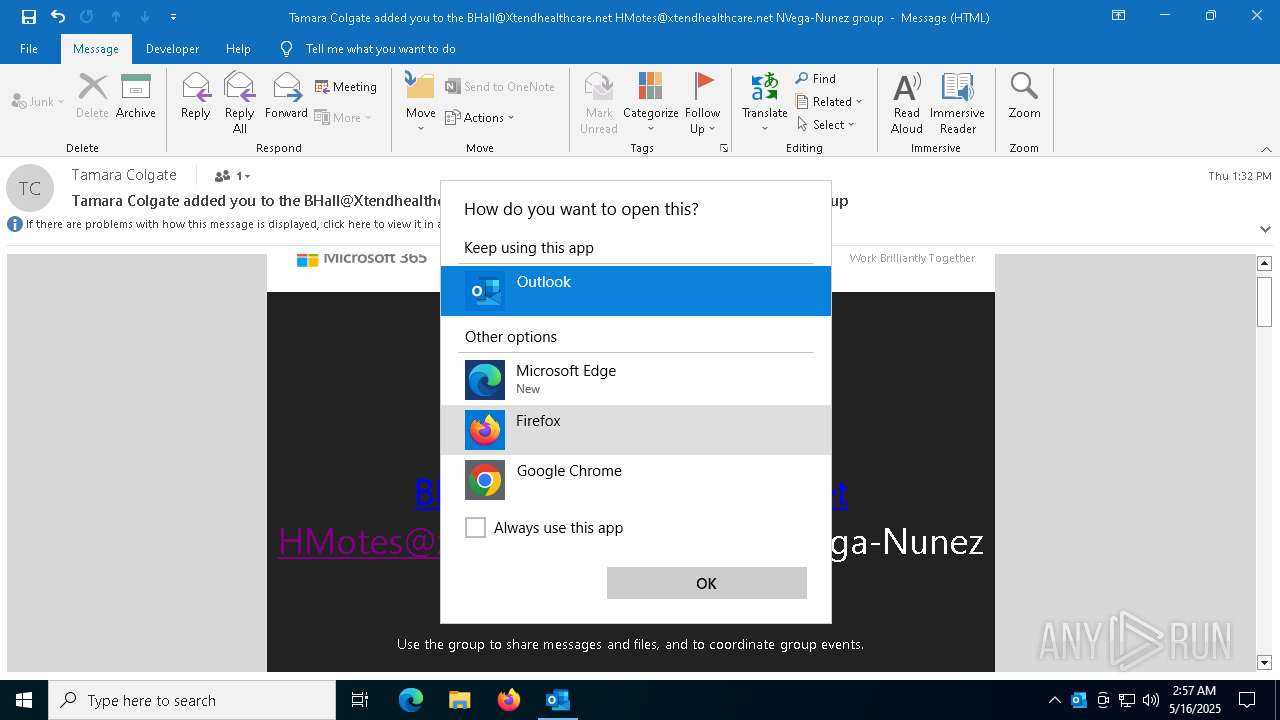Click the message display problems info bar
The image size is (1280, 720).
(222, 224)
